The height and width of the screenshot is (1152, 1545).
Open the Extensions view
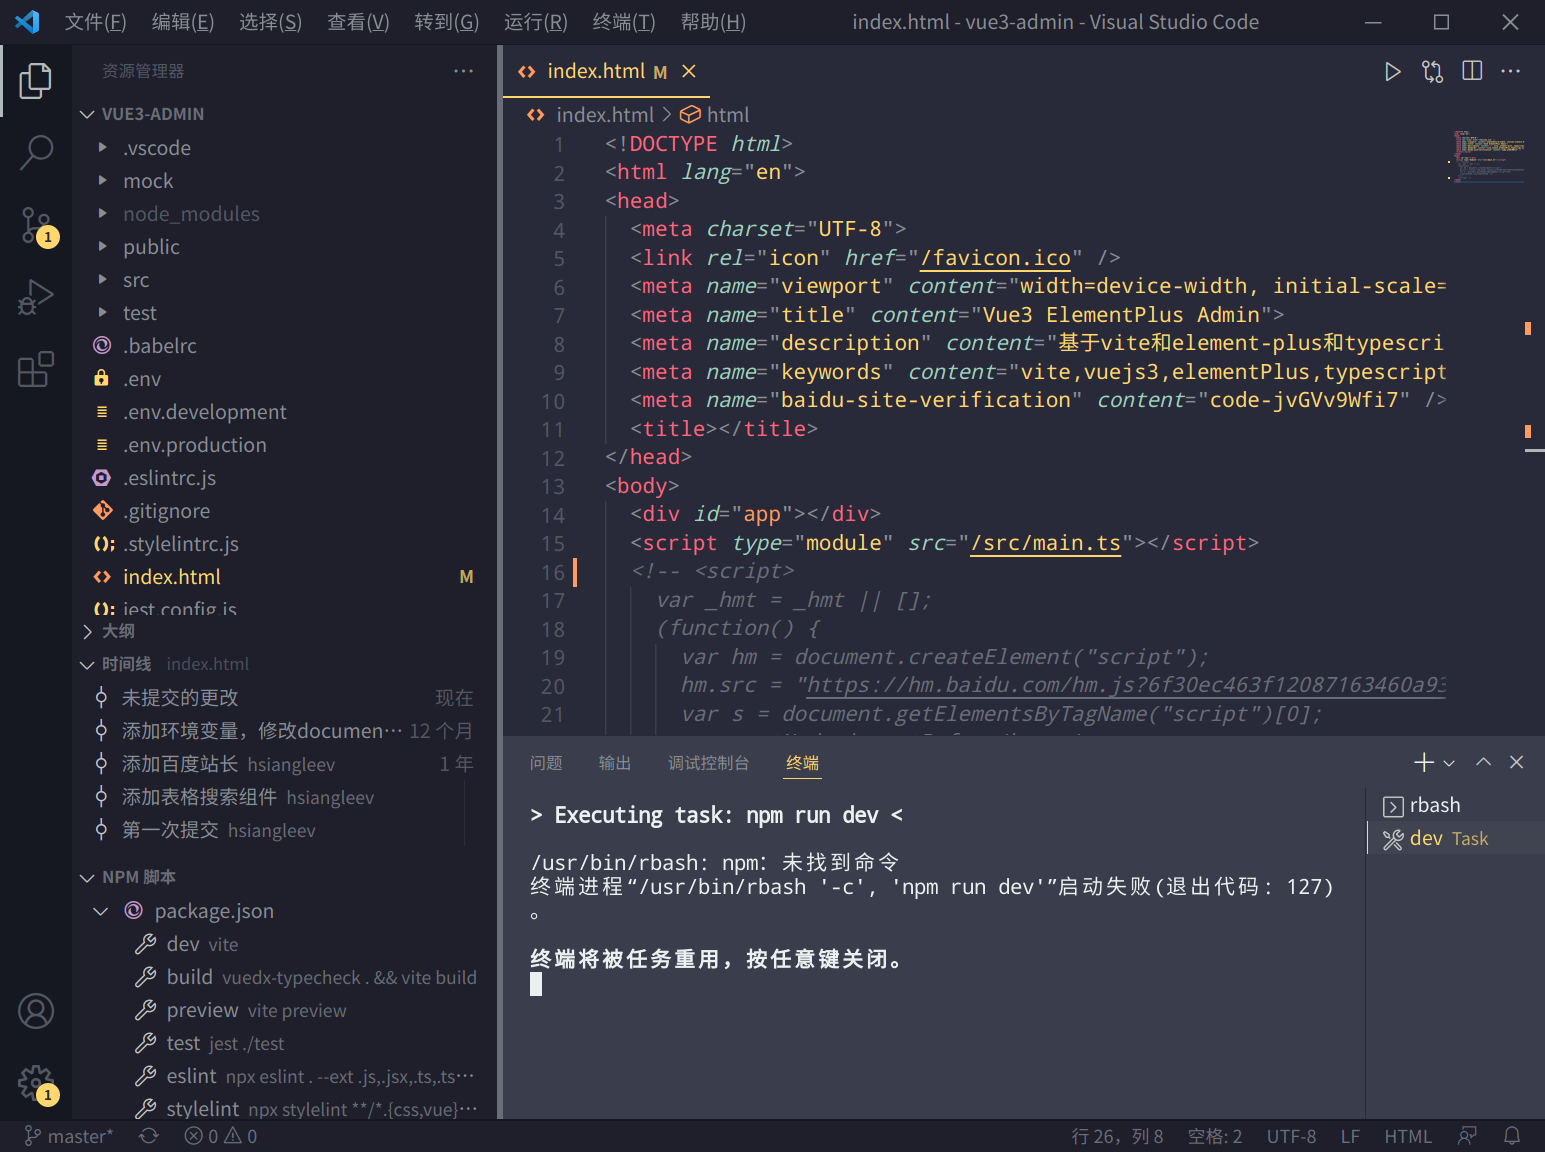(36, 369)
